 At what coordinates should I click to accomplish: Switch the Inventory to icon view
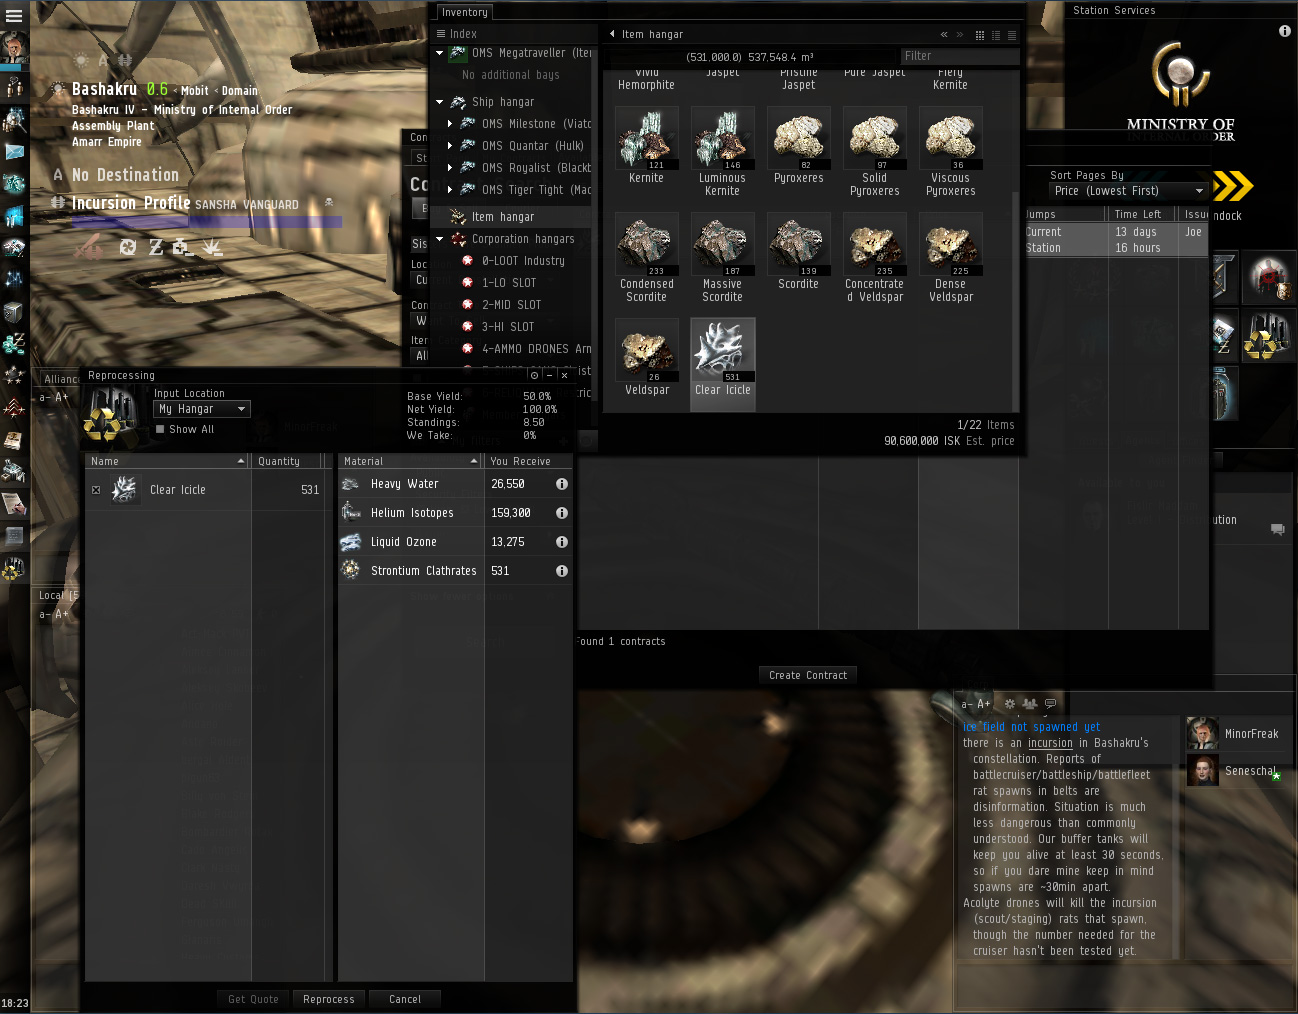pos(980,35)
